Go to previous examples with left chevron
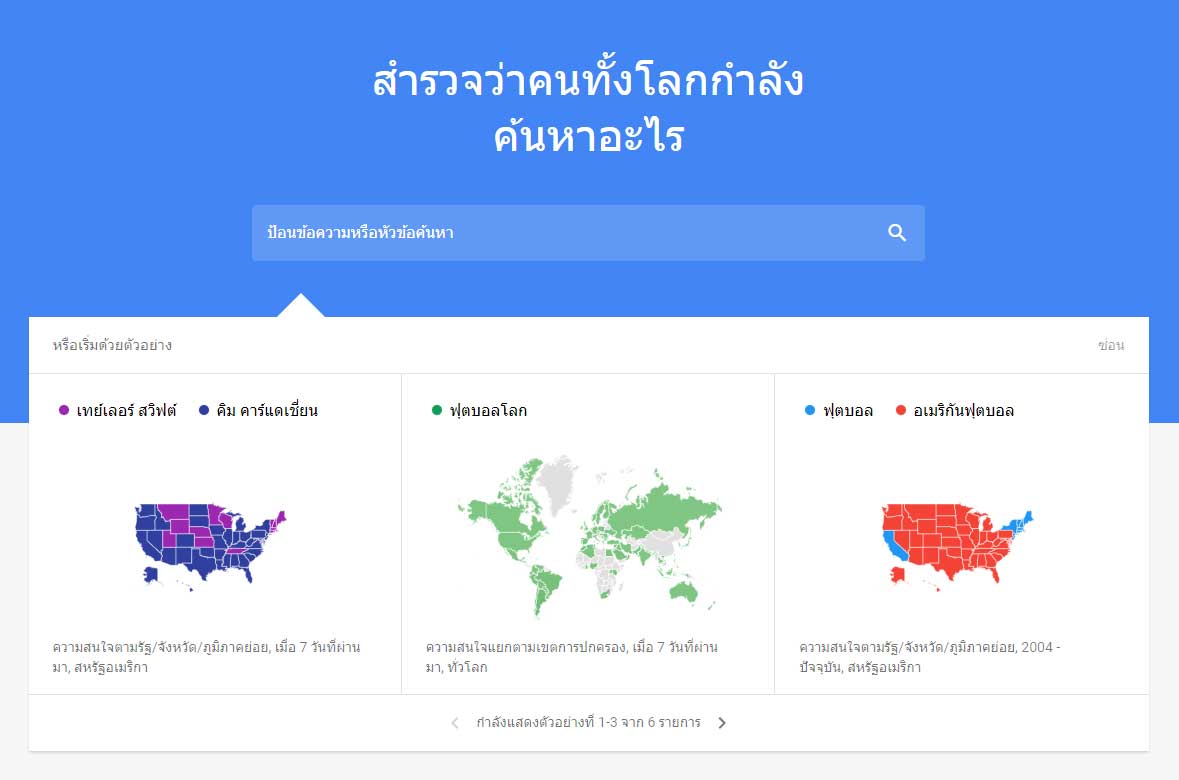Screen dimensions: 1179x780 pos(455,723)
